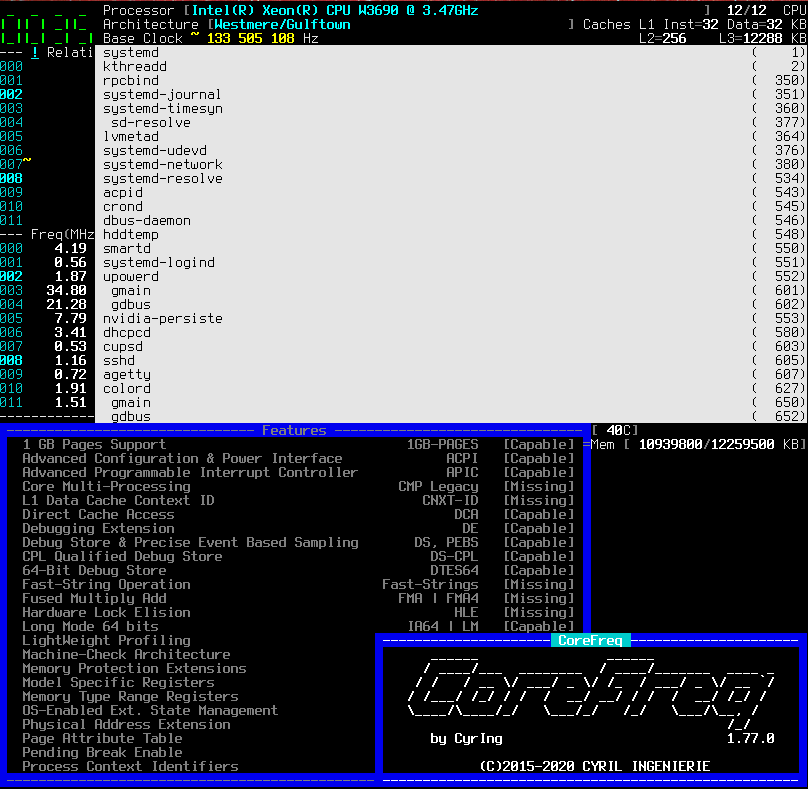Select L1 Data Cache Context ID row
Screen dimensions: 808x789
coord(298,500)
